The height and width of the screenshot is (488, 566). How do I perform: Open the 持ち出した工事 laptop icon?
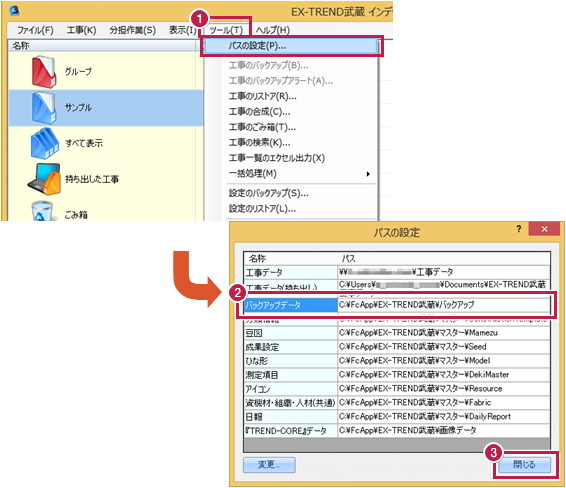point(44,179)
